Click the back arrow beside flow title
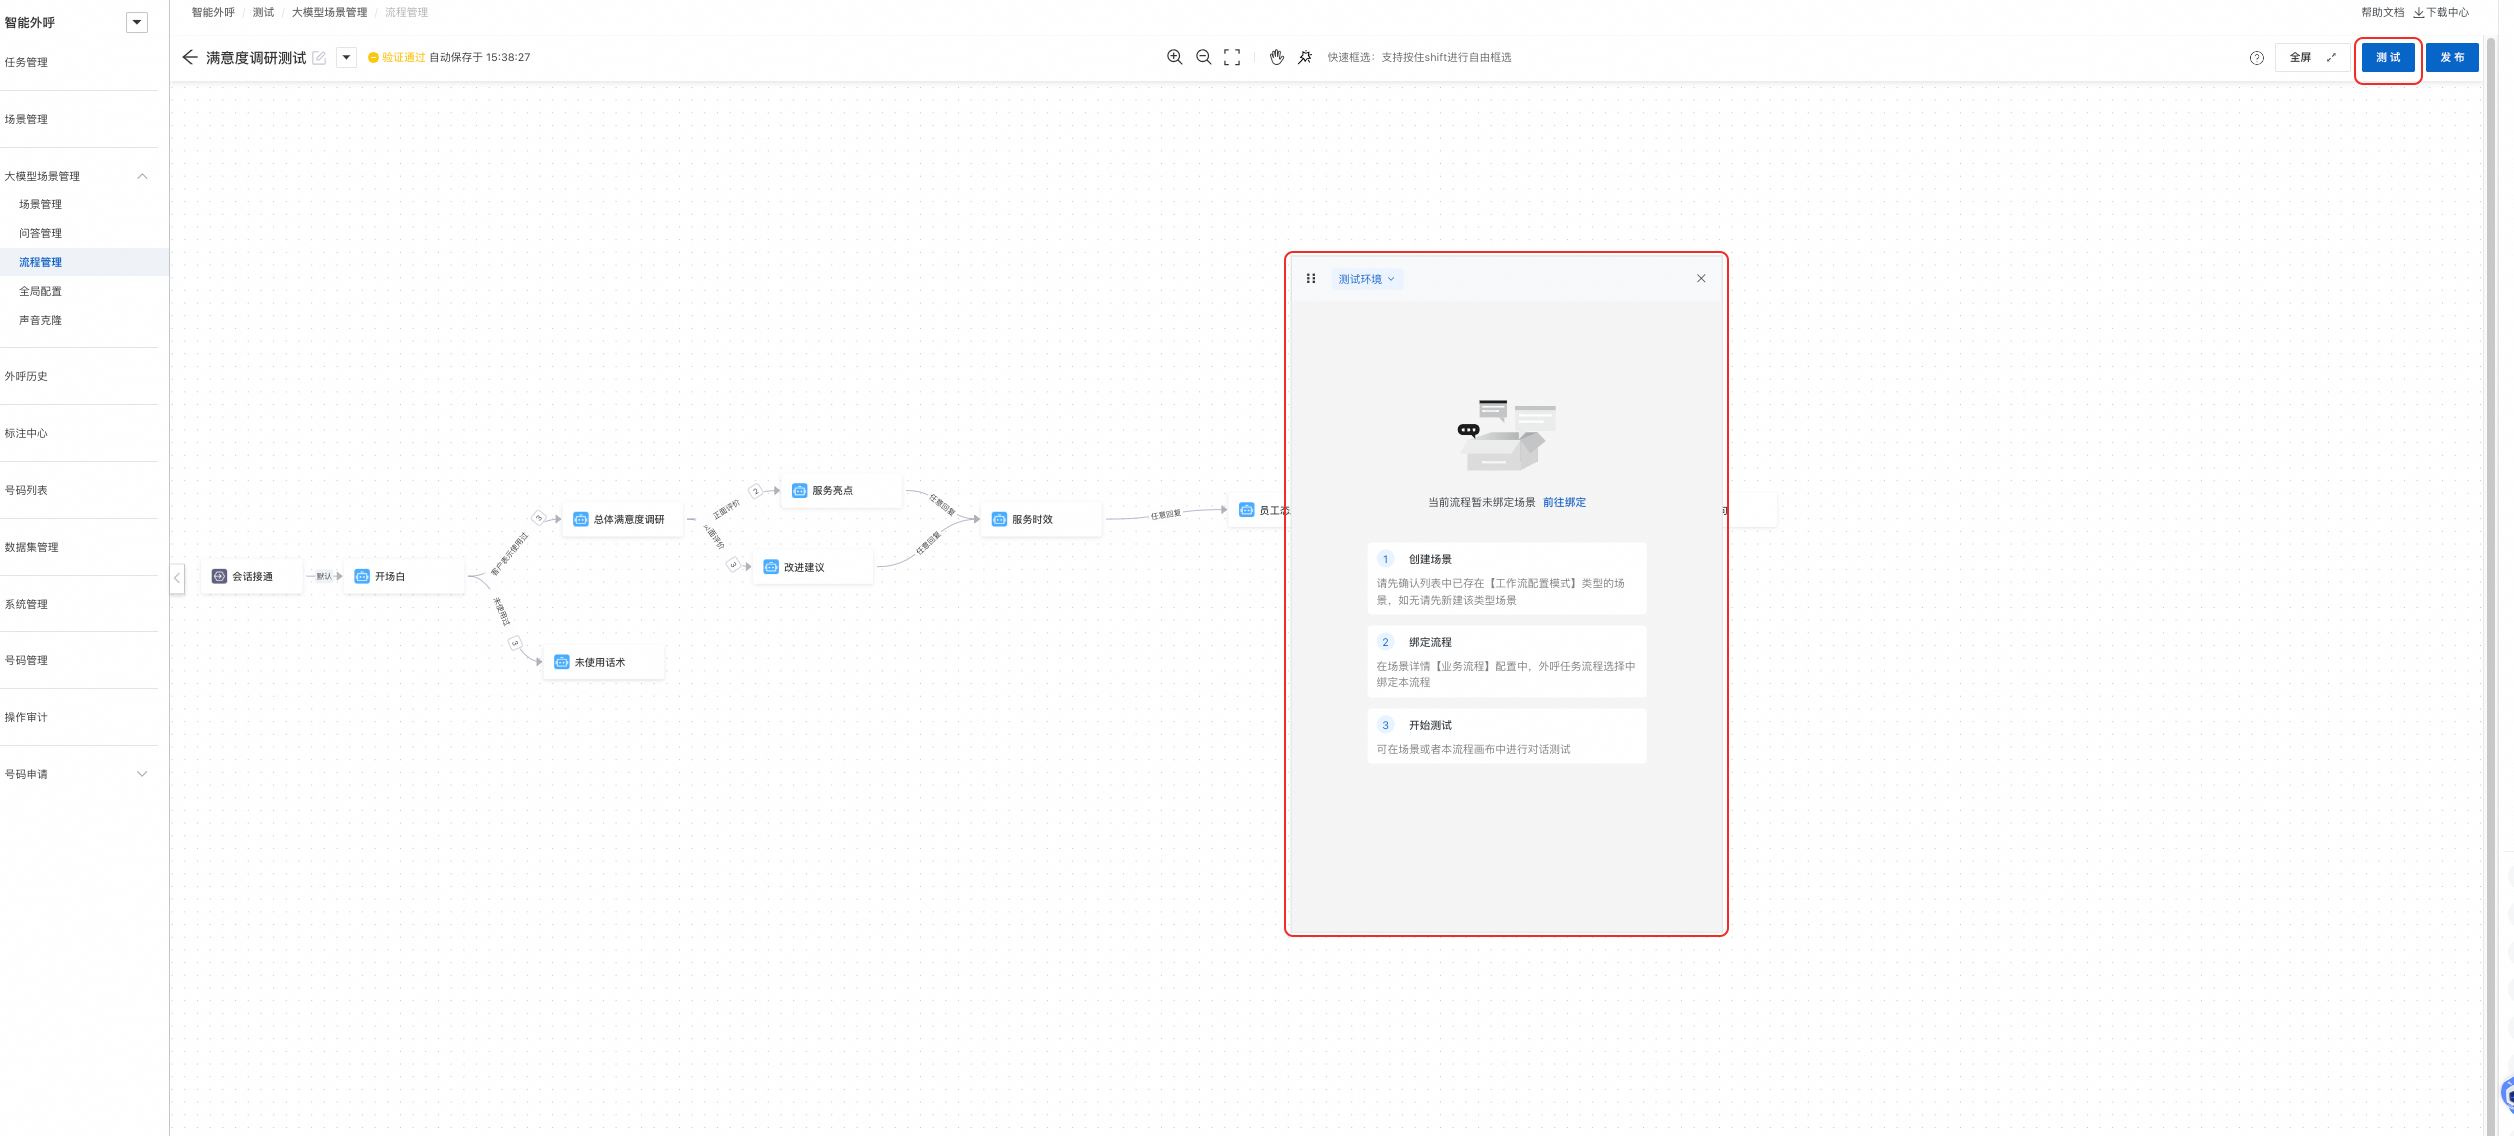 pos(190,57)
